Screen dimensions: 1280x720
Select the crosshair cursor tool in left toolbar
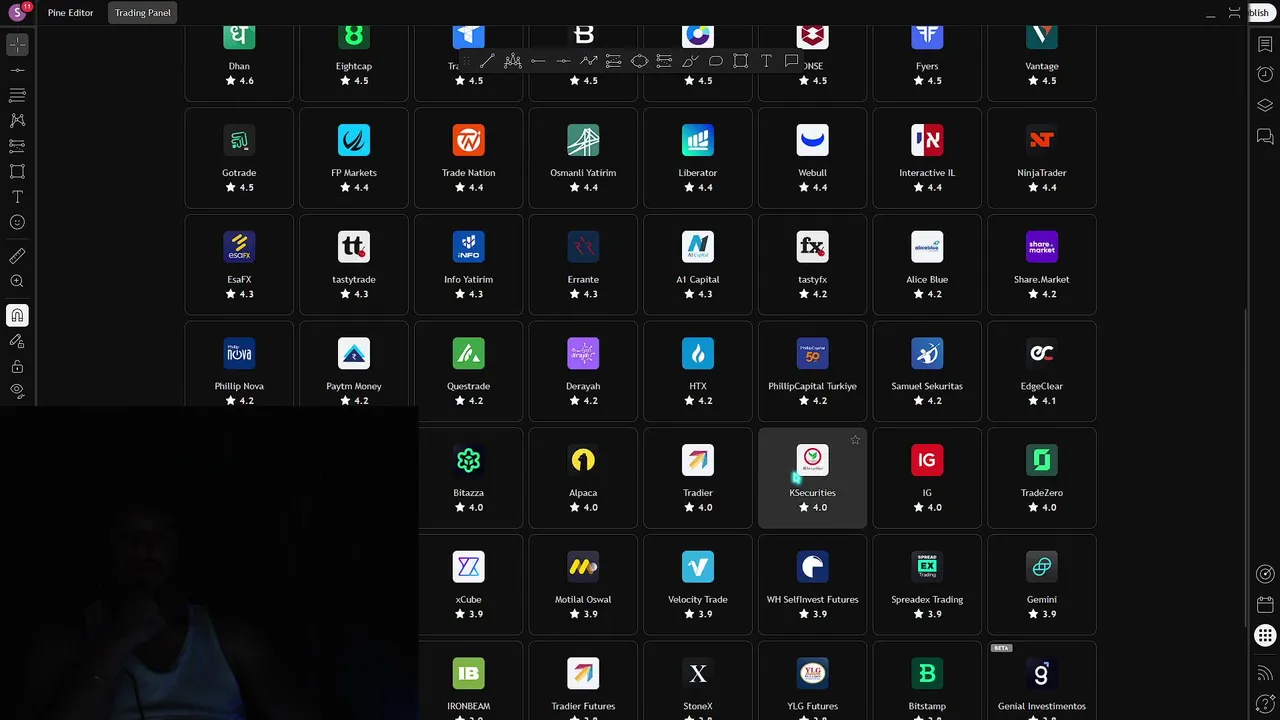tap(17, 45)
